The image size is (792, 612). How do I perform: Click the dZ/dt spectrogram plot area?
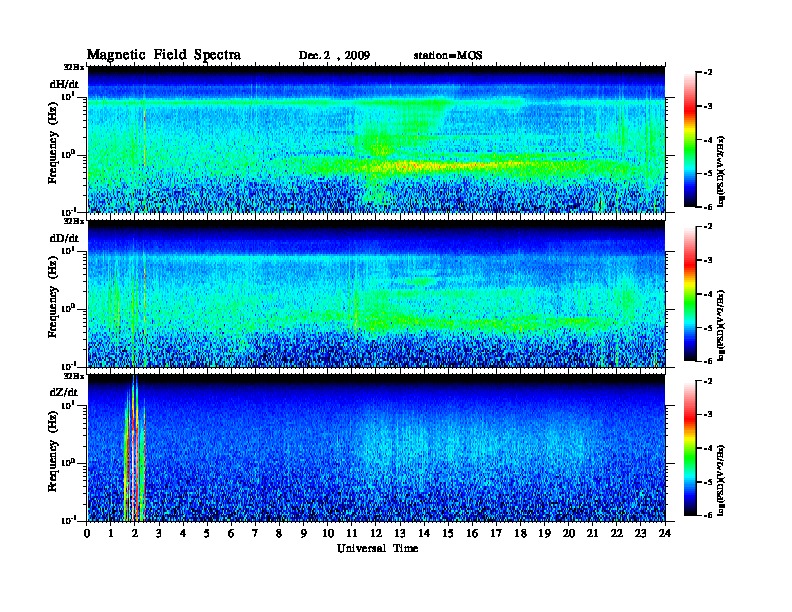[x=376, y=447]
